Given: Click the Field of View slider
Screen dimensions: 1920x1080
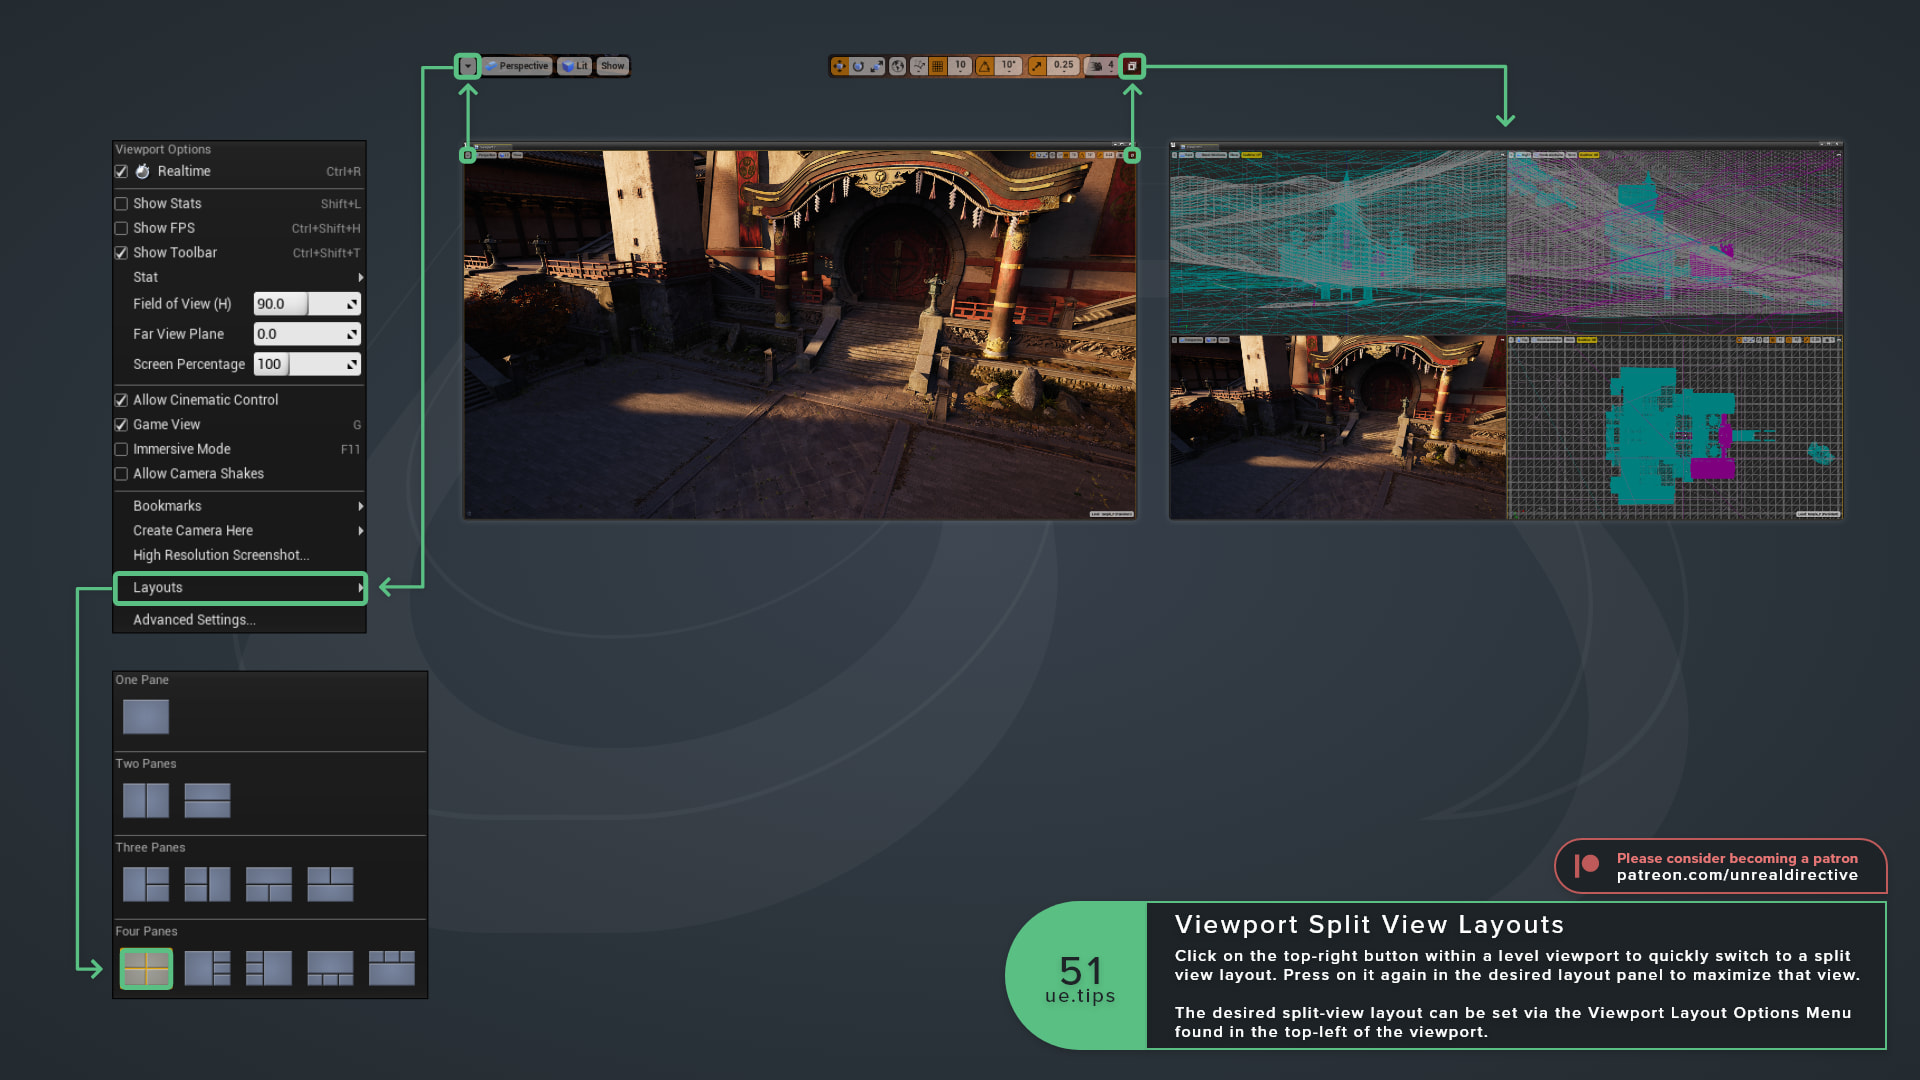Looking at the screenshot, I should pos(306,304).
